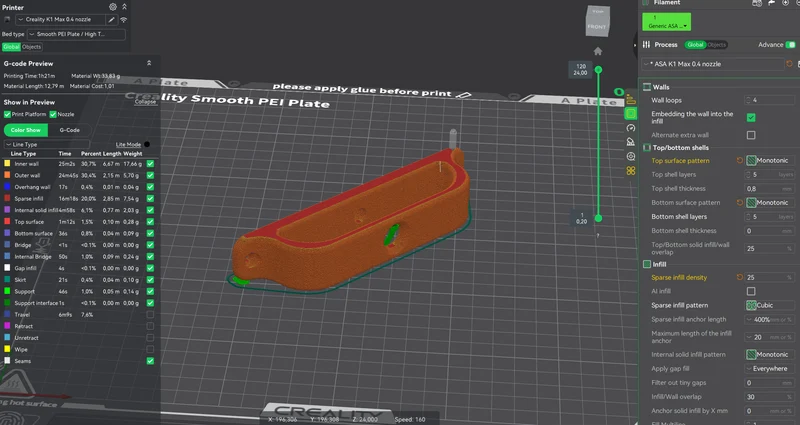Open printer settings gear icon
Image resolution: width=800 pixels, height=425 pixels.
pyautogui.click(x=113, y=7)
